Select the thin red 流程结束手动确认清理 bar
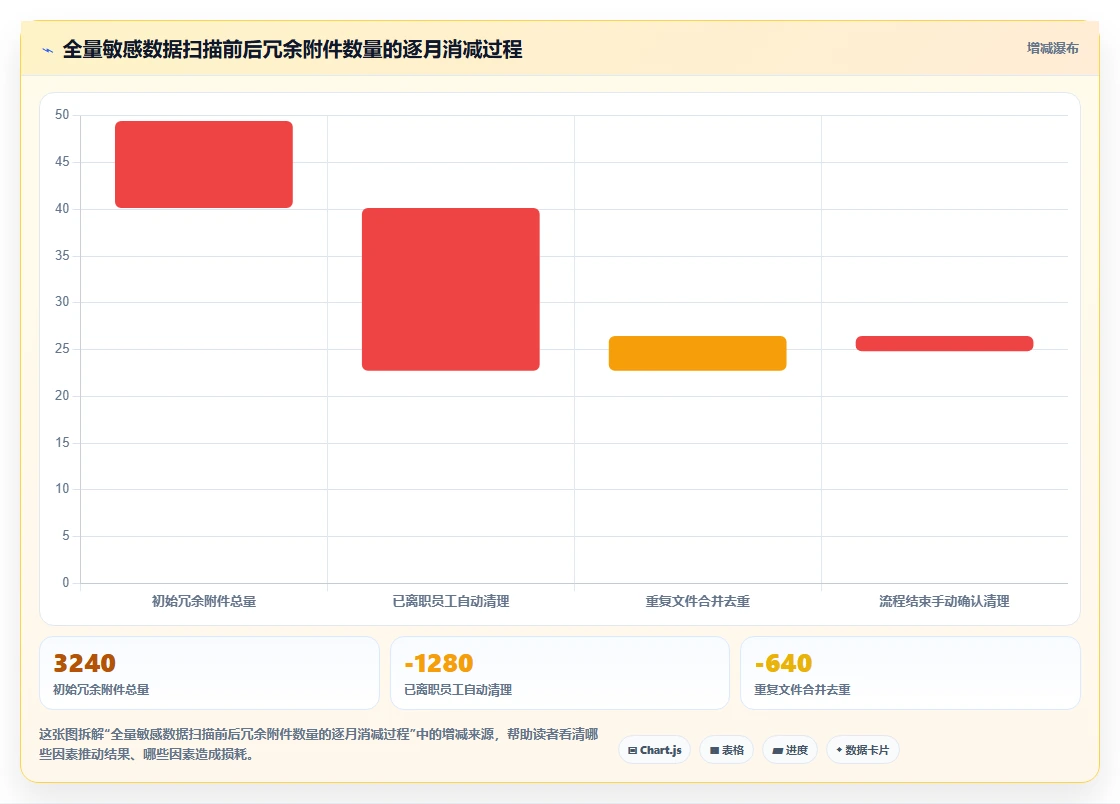The image size is (1120, 804). tap(944, 343)
